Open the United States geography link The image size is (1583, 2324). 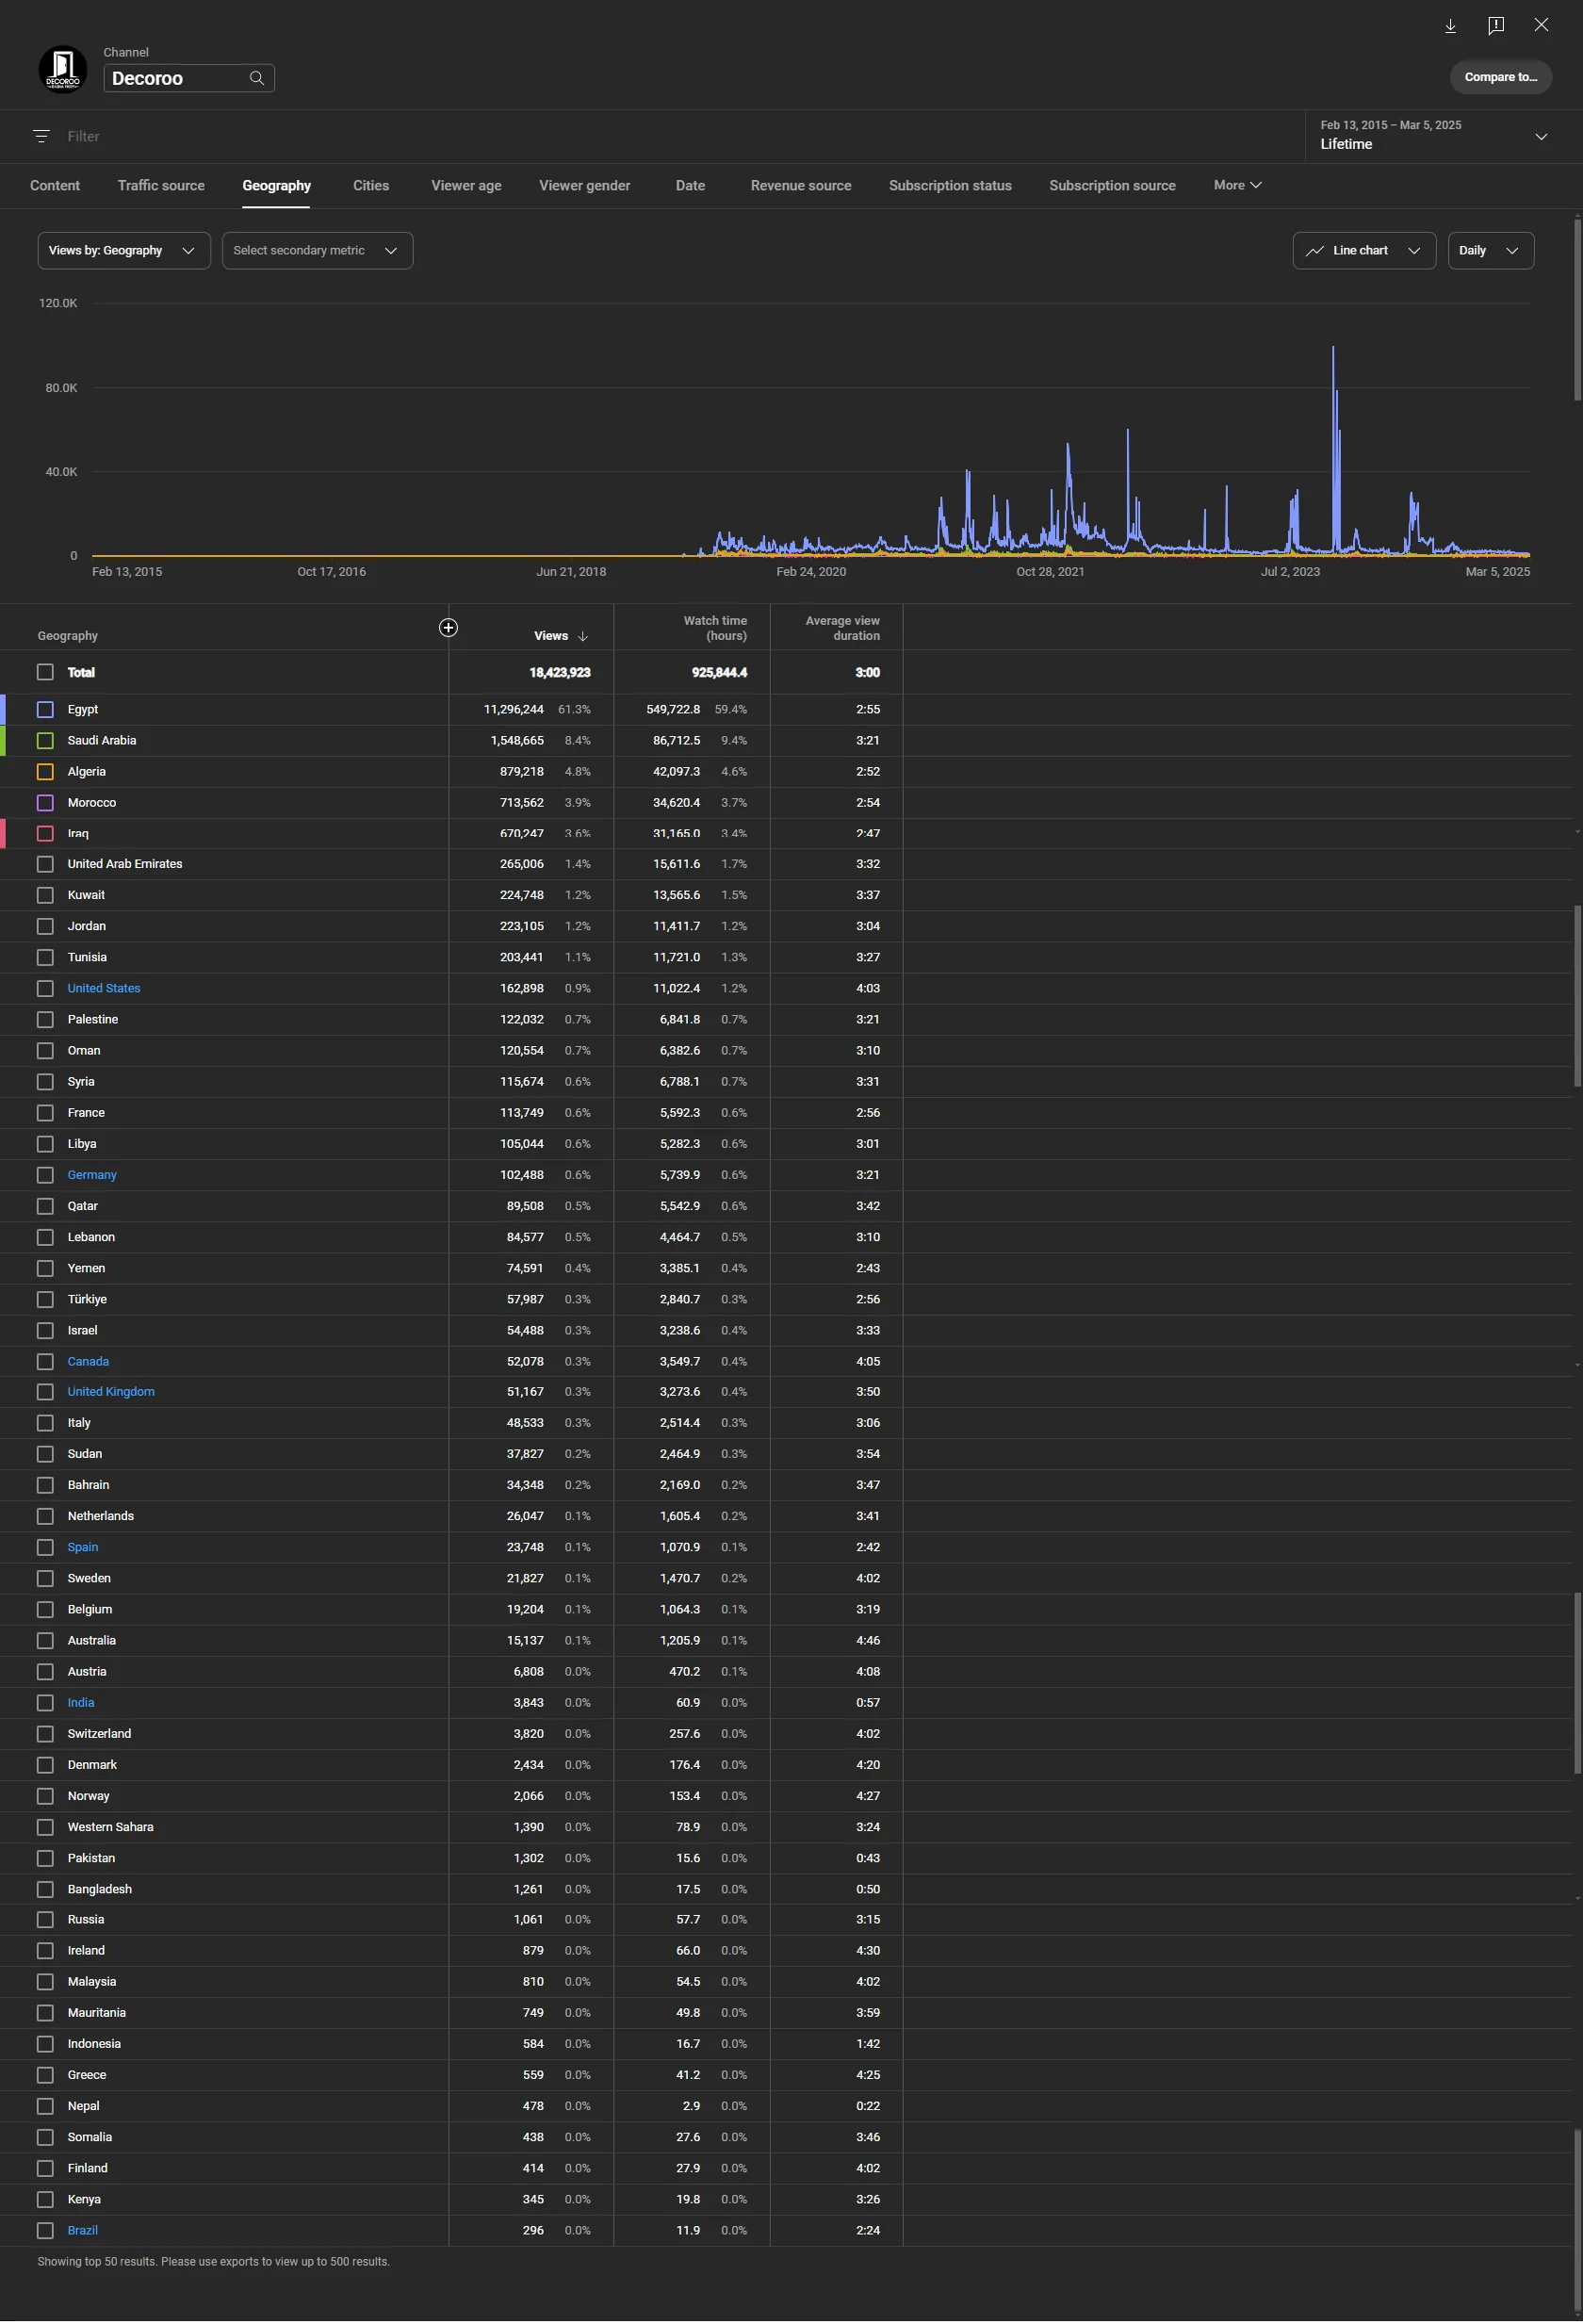click(x=104, y=988)
